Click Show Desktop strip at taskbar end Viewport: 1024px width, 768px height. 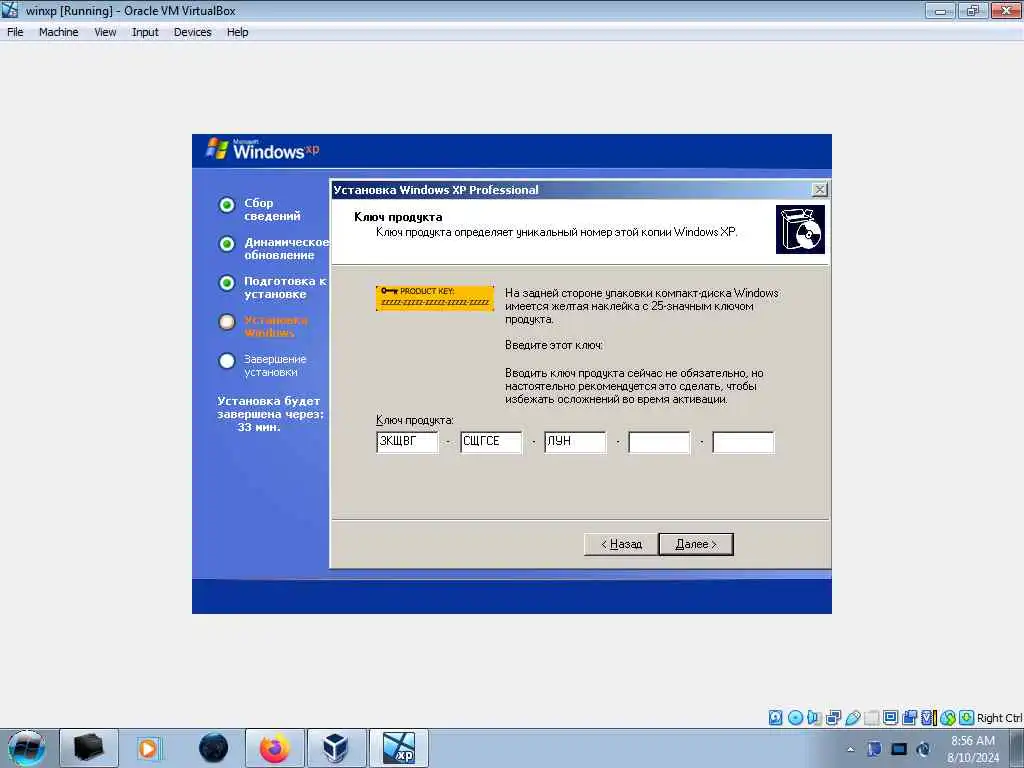[x=1017, y=748]
